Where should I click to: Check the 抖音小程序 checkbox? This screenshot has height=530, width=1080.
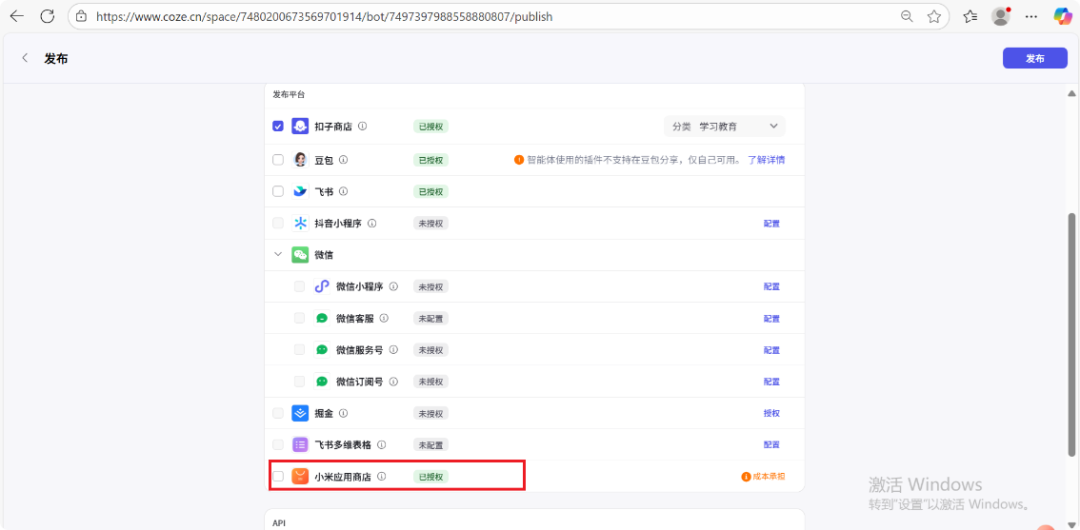pos(278,223)
